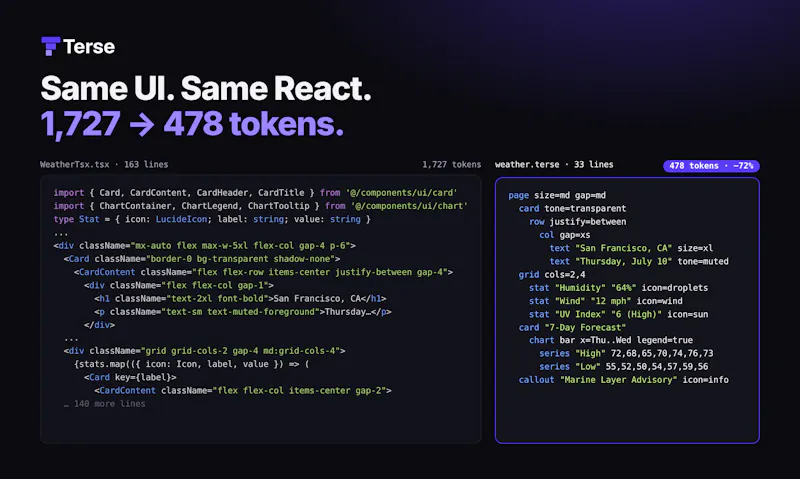Click the 'col gap=xs' line
Image resolution: width=800 pixels, height=479 pixels.
565,235
